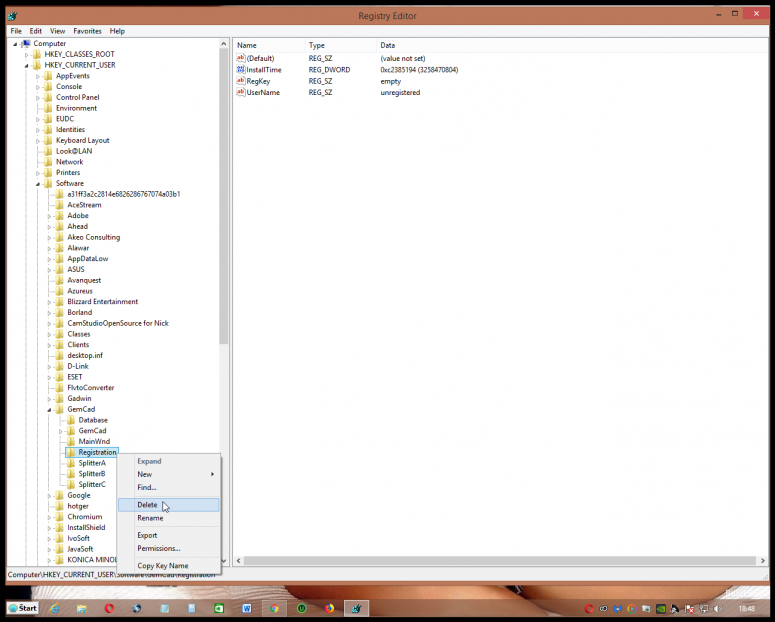Expand the Google key
This screenshot has height=622, width=775.
click(49, 496)
